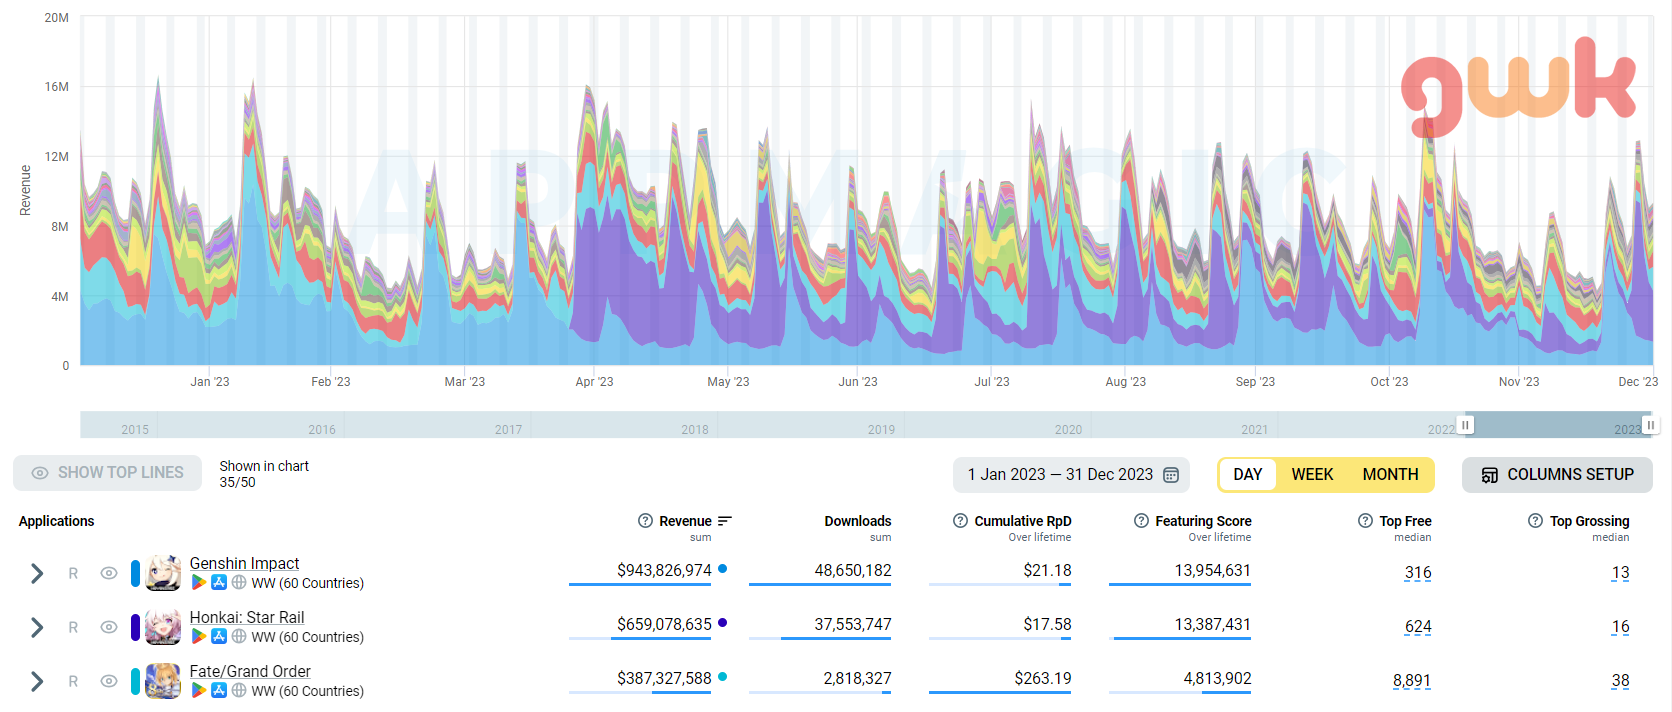
Task: Click the Genshin Impact blue color swatch
Action: click(x=135, y=573)
